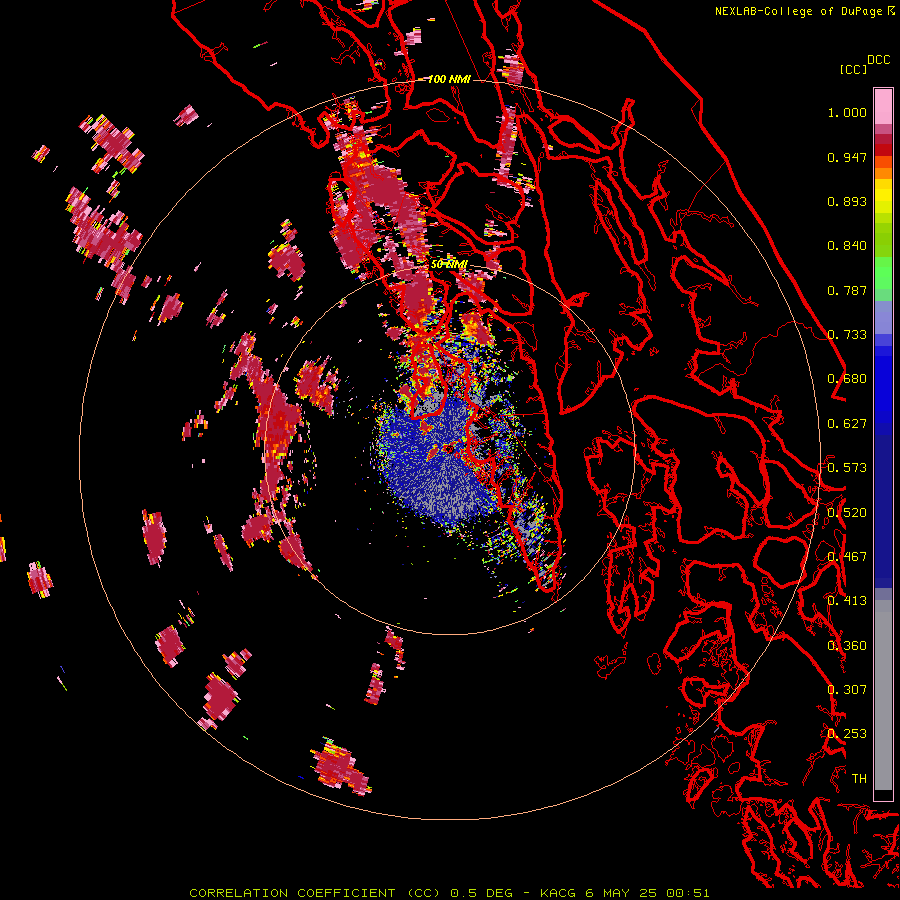
Task: Click the bright green segment of the color bar
Action: [x=883, y=273]
